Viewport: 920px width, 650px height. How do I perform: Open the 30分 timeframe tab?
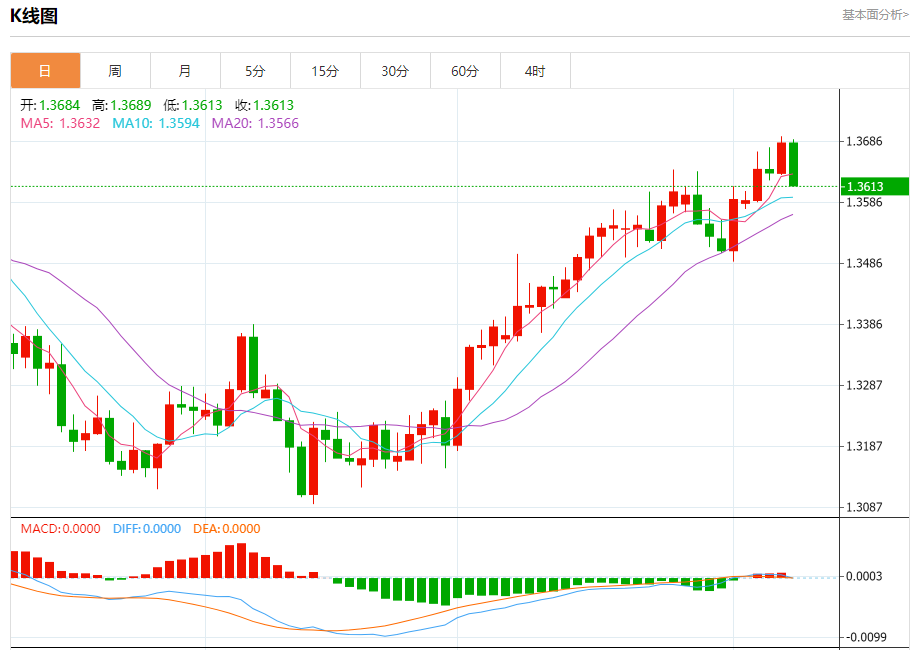[x=395, y=70]
